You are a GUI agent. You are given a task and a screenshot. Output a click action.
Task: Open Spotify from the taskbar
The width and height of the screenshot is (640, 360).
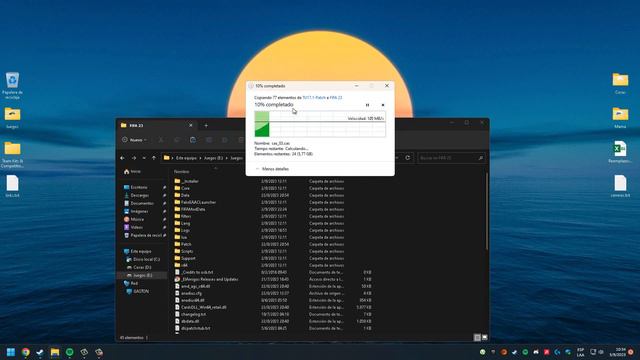[69, 352]
